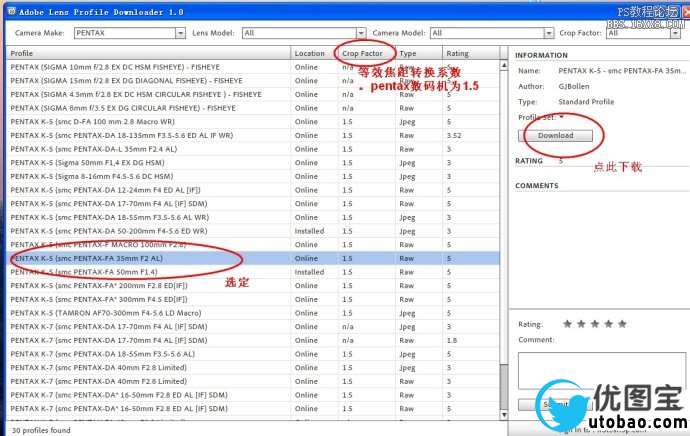690x436 pixels.
Task: Select K-5 Sigma 50mm F1,4 EX DG HSM profile
Action: [x=253, y=162]
